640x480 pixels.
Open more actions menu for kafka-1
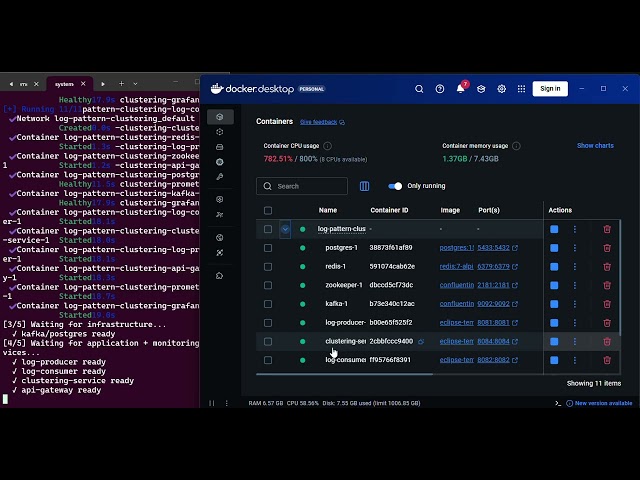tap(575, 304)
